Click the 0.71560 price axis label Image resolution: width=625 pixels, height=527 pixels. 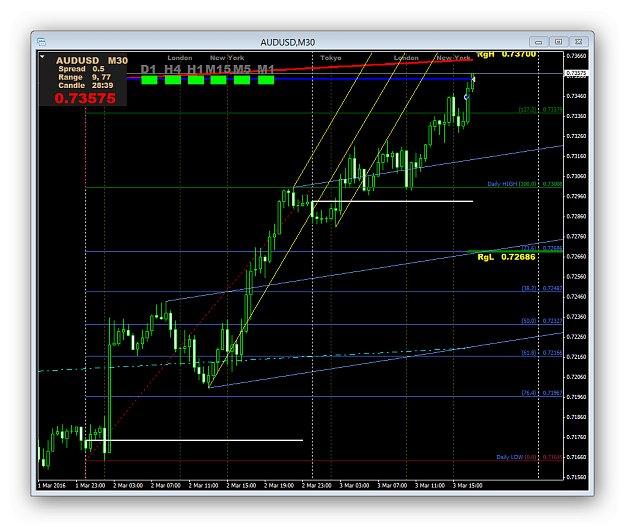[576, 477]
